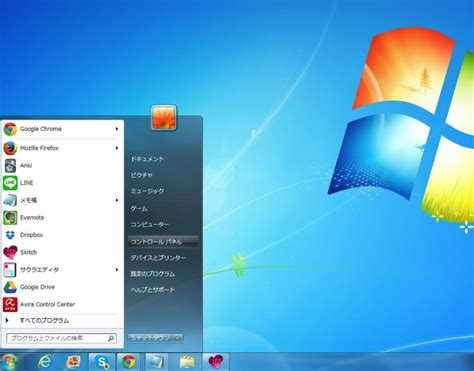Open サクラエディタ icon in Start menu
Viewport: 474px width, 371px height.
pos(10,270)
